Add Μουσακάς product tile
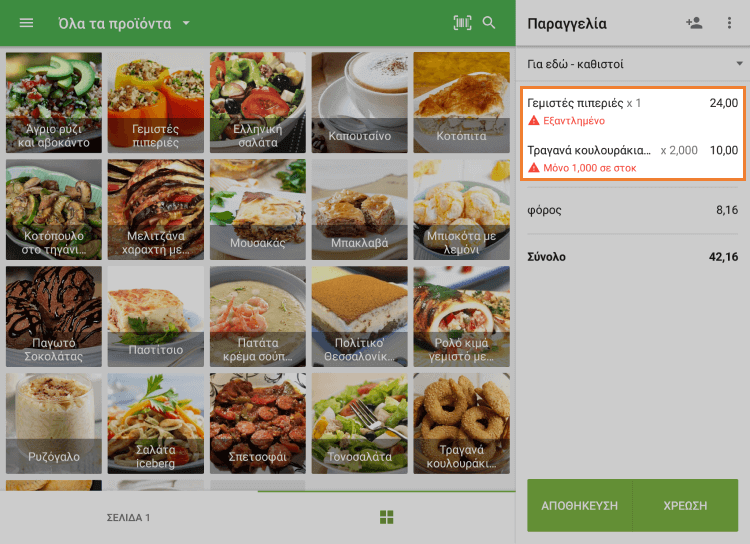The height and width of the screenshot is (544, 750). pyautogui.click(x=257, y=210)
